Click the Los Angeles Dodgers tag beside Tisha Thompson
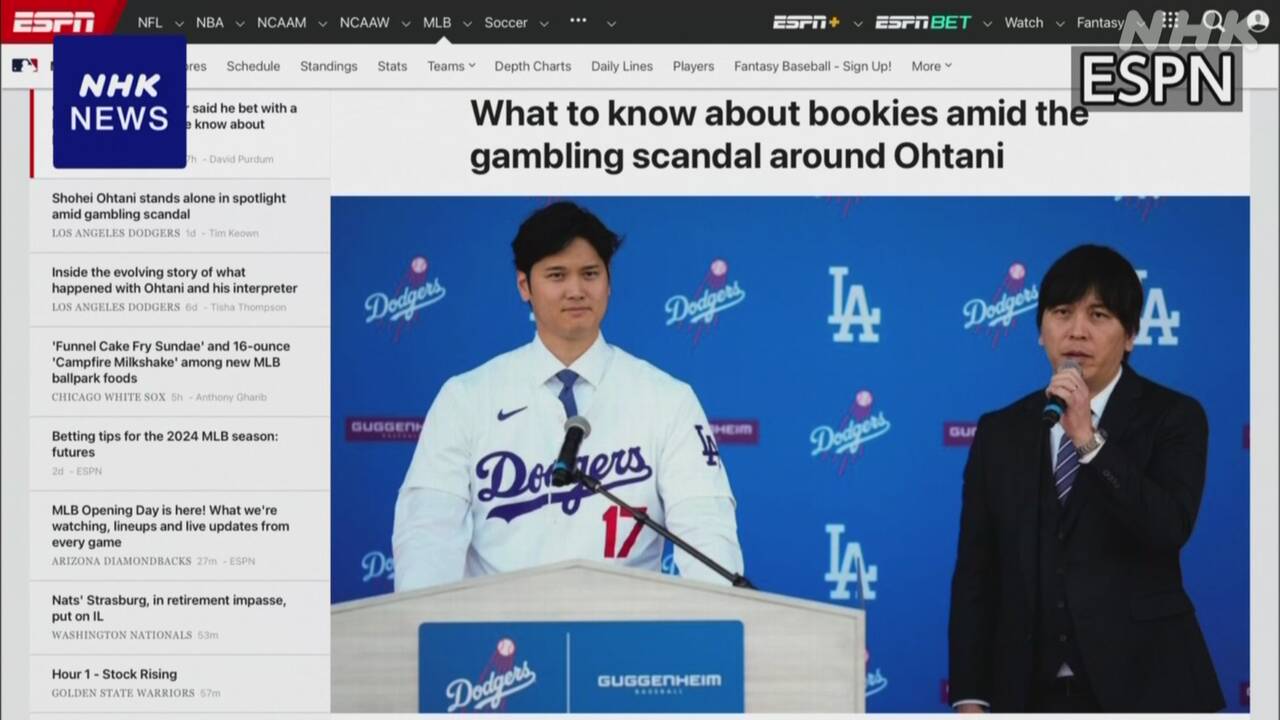Image resolution: width=1280 pixels, height=720 pixels. coord(116,307)
